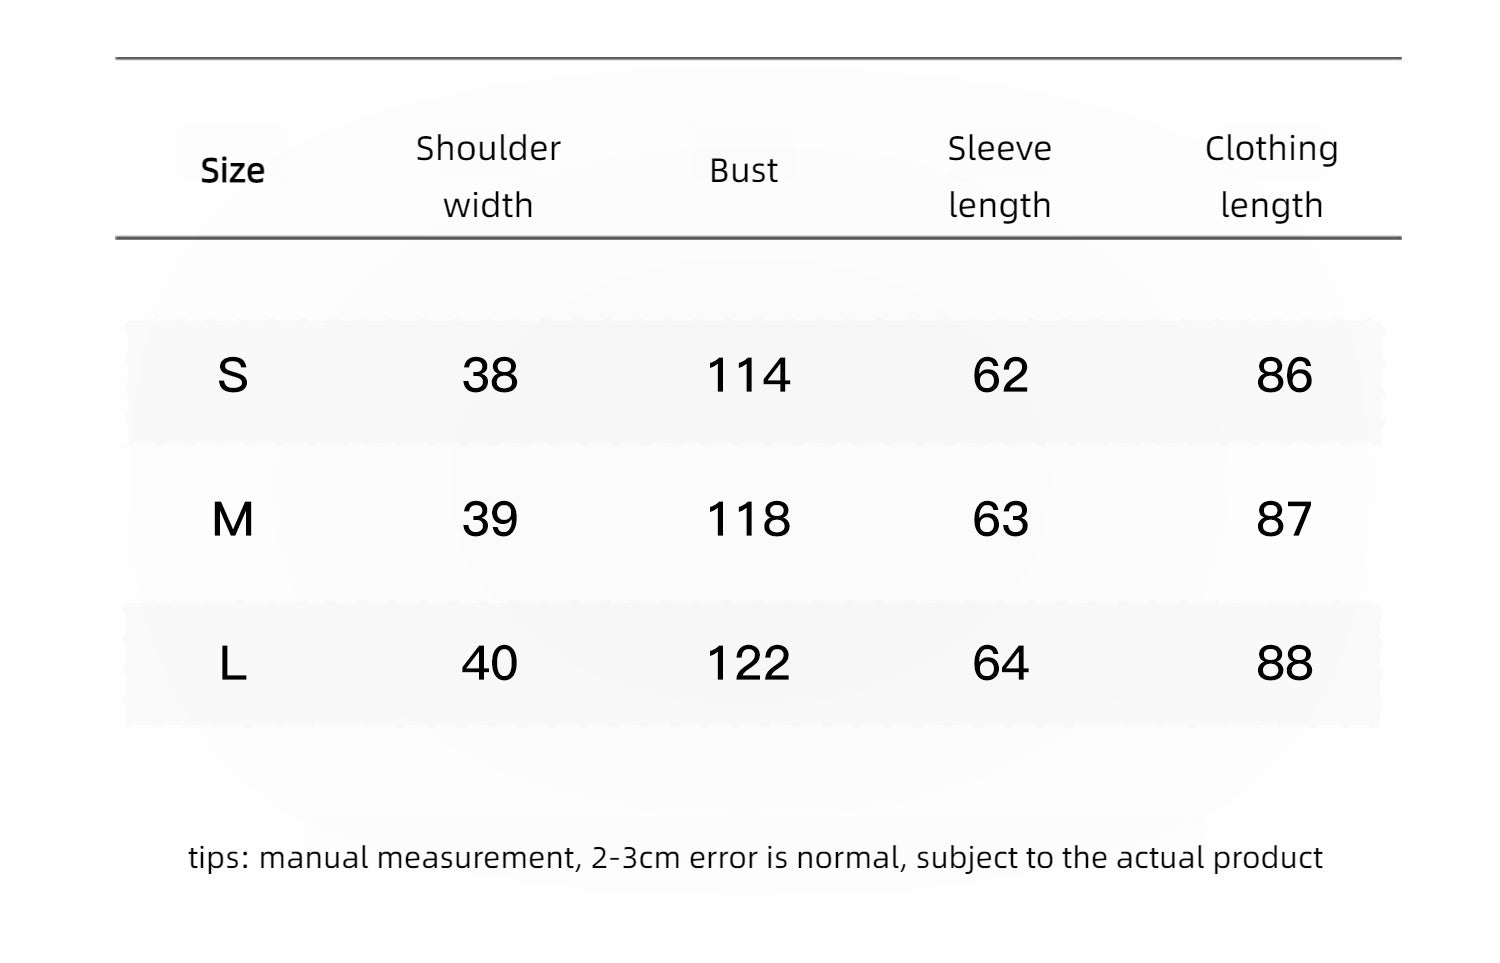Click clothing length value 88
This screenshot has height=963, width=1500.
(1284, 664)
